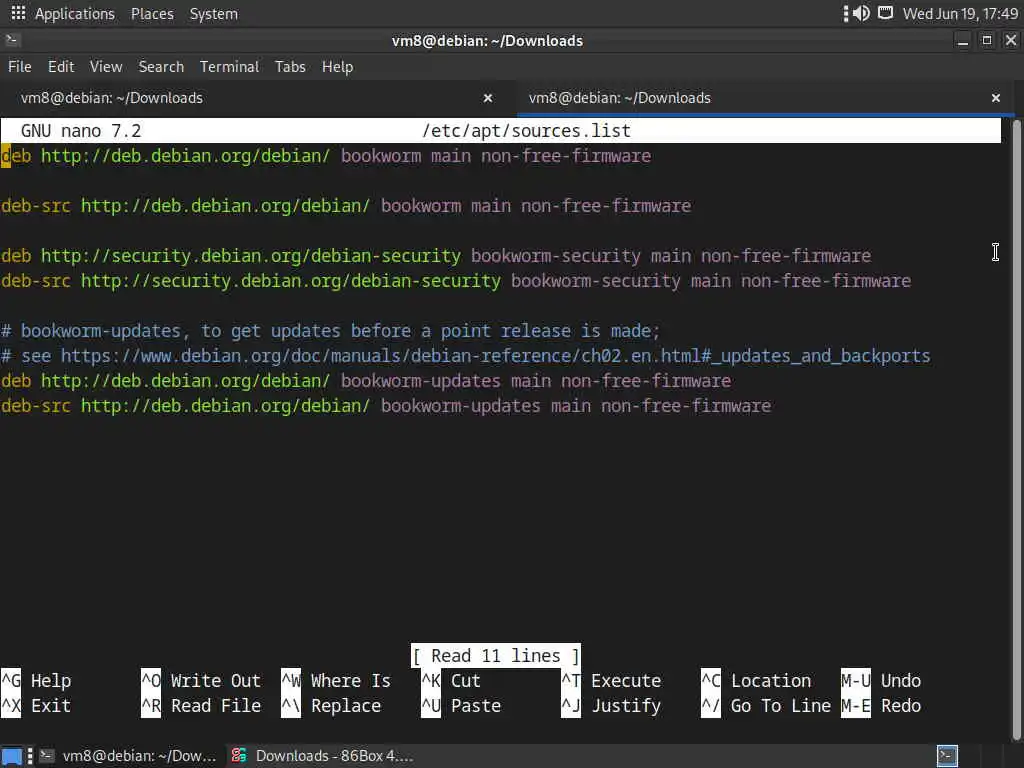This screenshot has height=768, width=1024.
Task: Click the deb-src security.debian.org line
Action: pos(456,281)
